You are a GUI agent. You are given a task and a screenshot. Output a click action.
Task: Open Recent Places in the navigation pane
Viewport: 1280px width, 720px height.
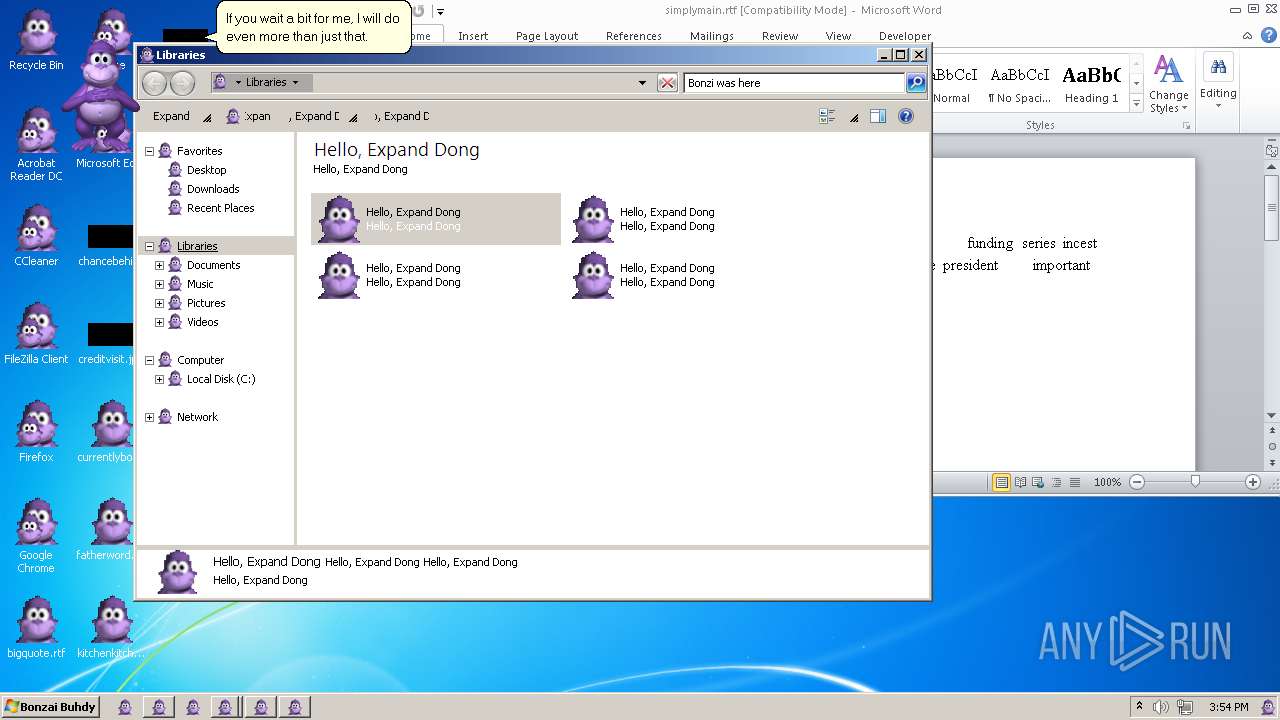[220, 208]
